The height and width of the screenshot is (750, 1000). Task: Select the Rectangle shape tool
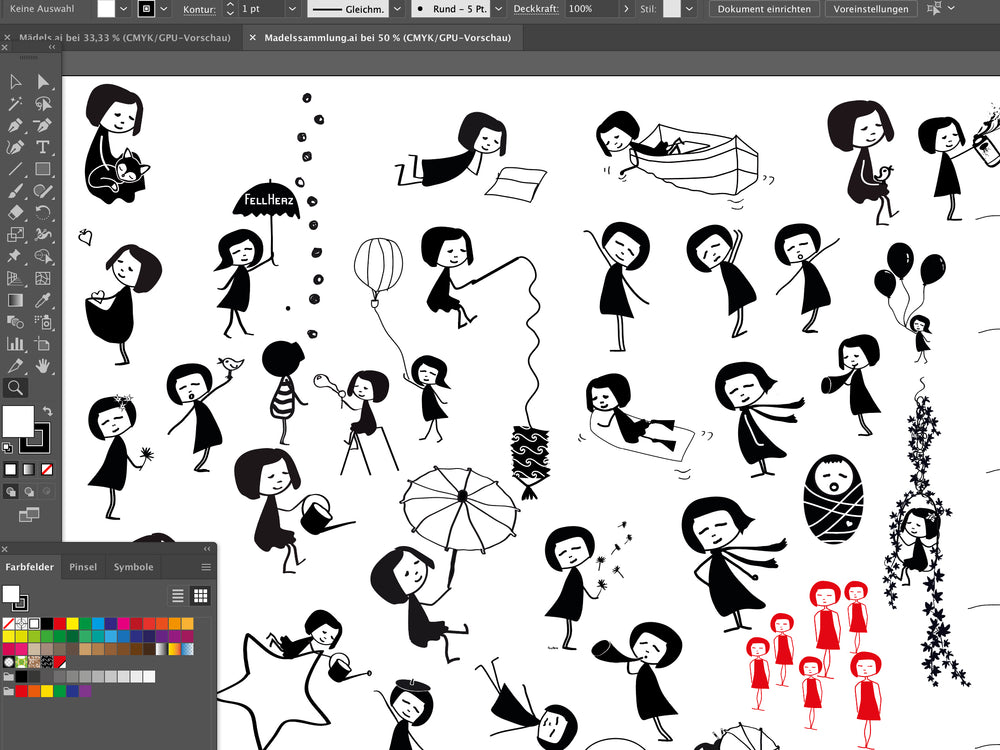click(x=43, y=169)
